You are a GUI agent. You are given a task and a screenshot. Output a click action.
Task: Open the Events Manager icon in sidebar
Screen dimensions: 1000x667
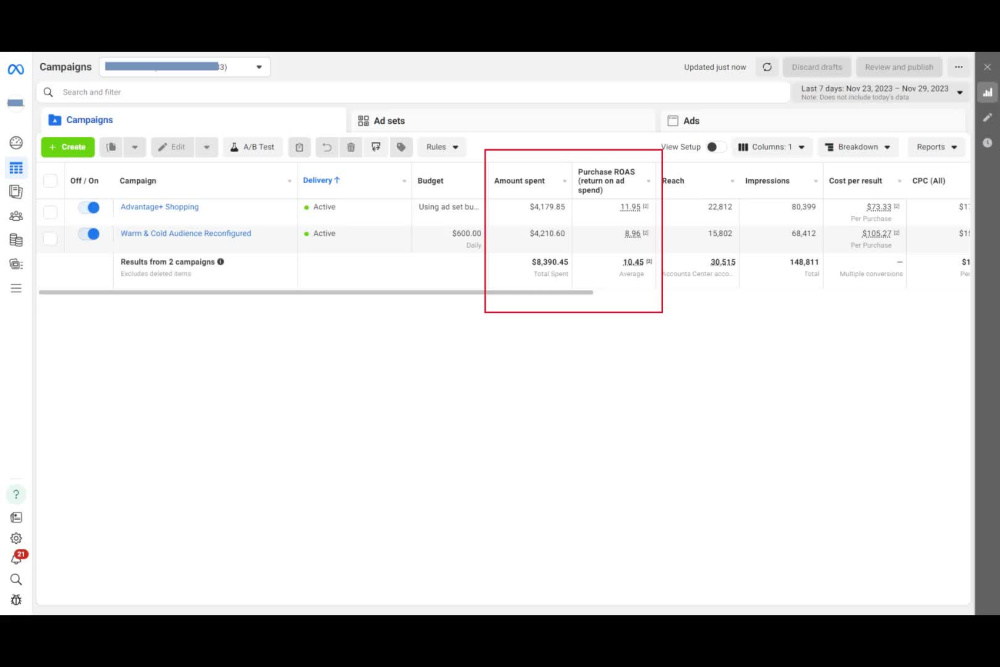click(16, 264)
